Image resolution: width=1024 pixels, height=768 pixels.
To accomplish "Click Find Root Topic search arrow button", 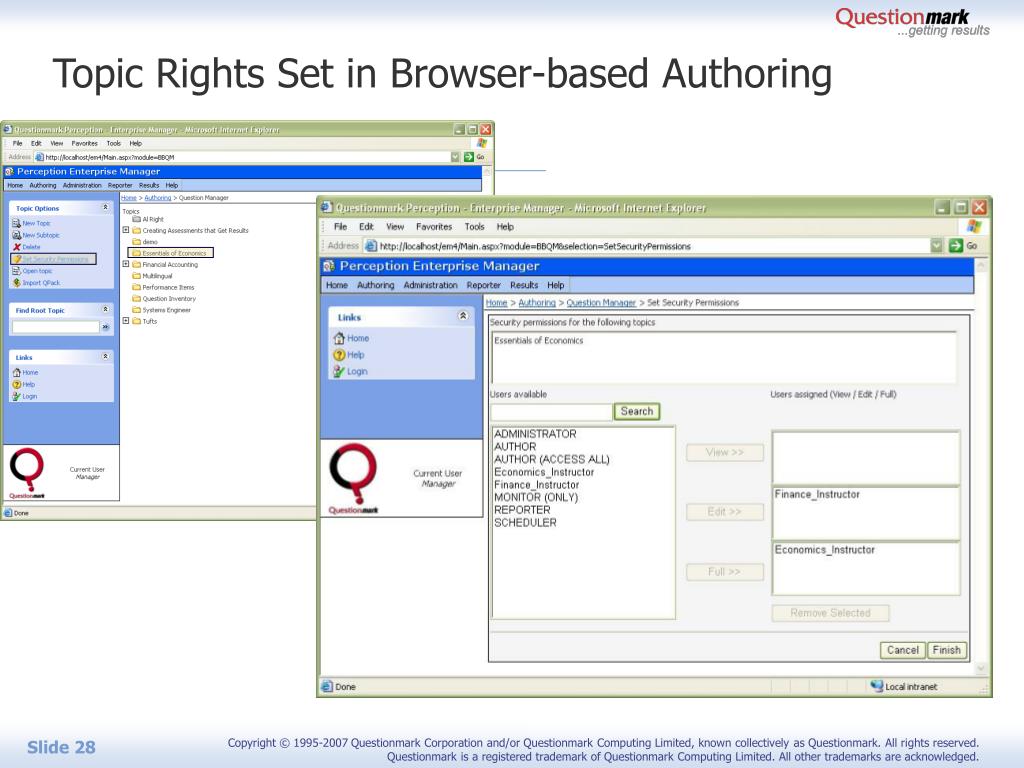I will pyautogui.click(x=105, y=327).
